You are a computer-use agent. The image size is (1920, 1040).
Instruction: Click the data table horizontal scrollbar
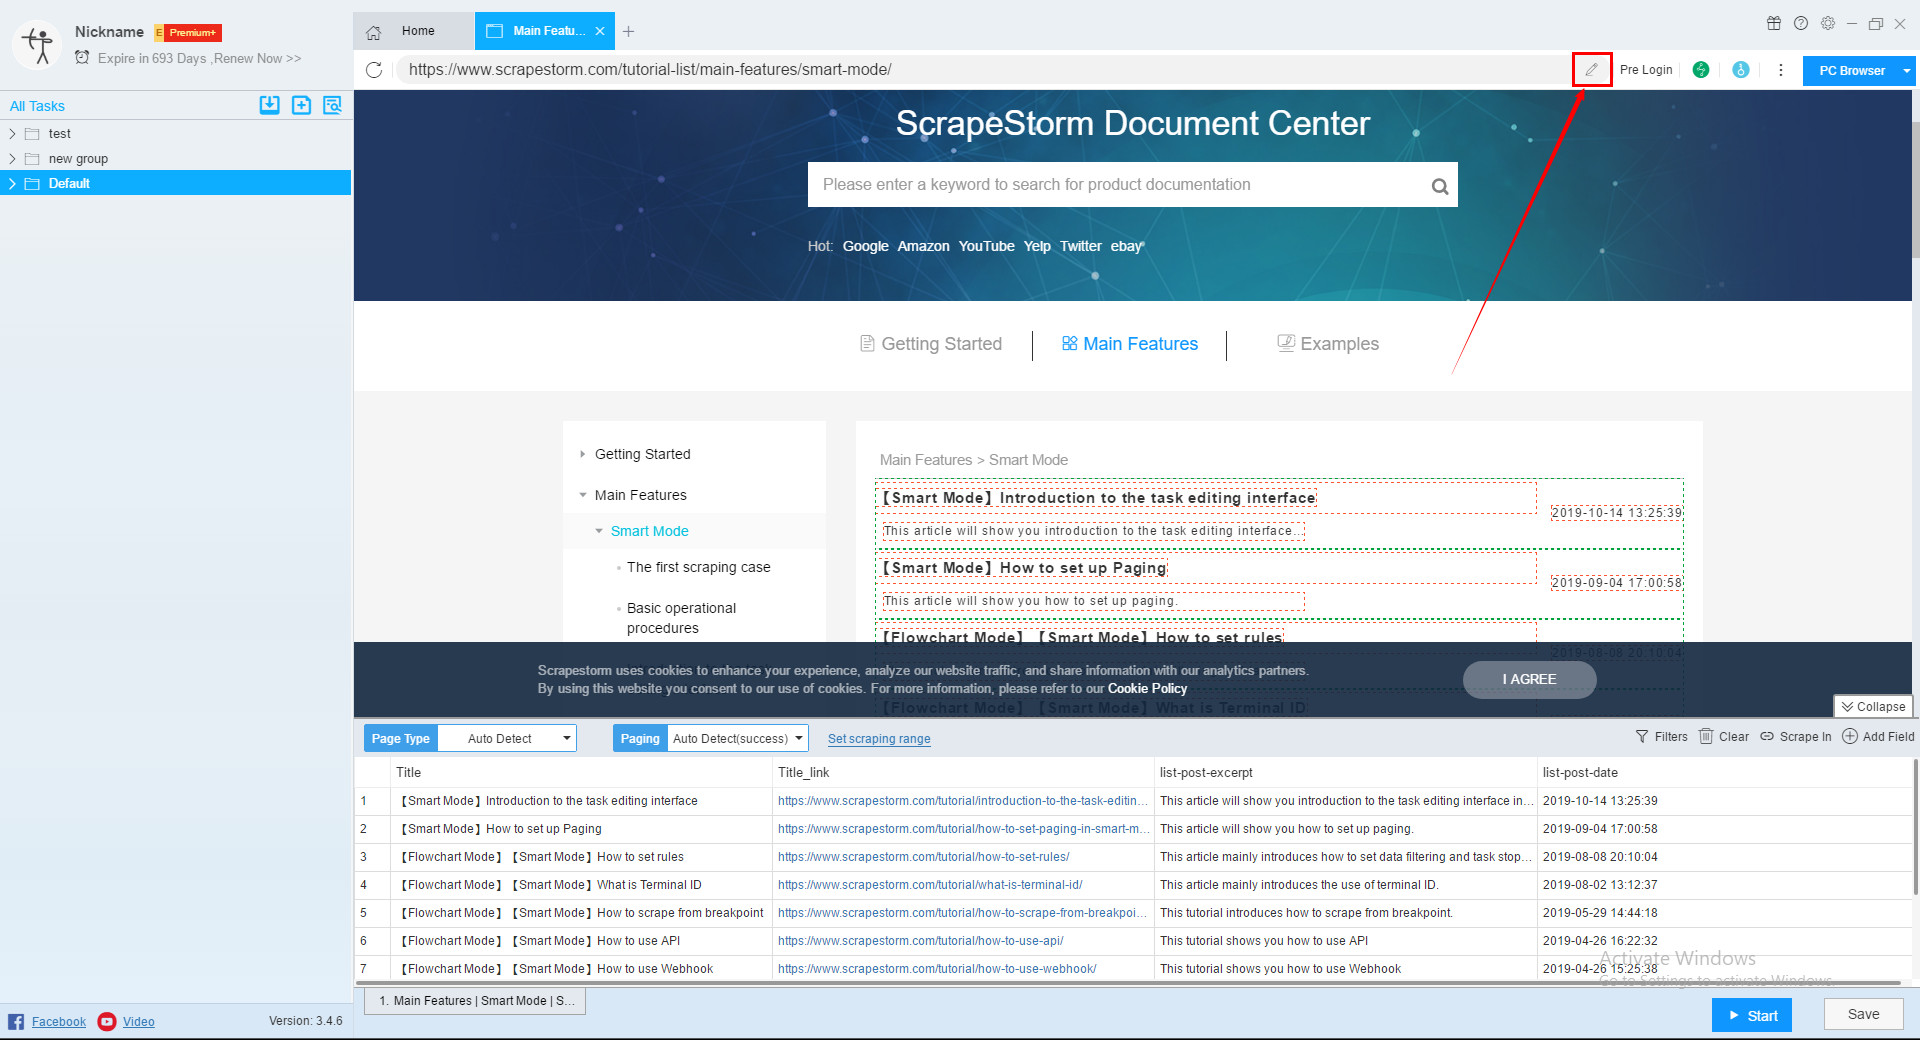[x=1127, y=984]
